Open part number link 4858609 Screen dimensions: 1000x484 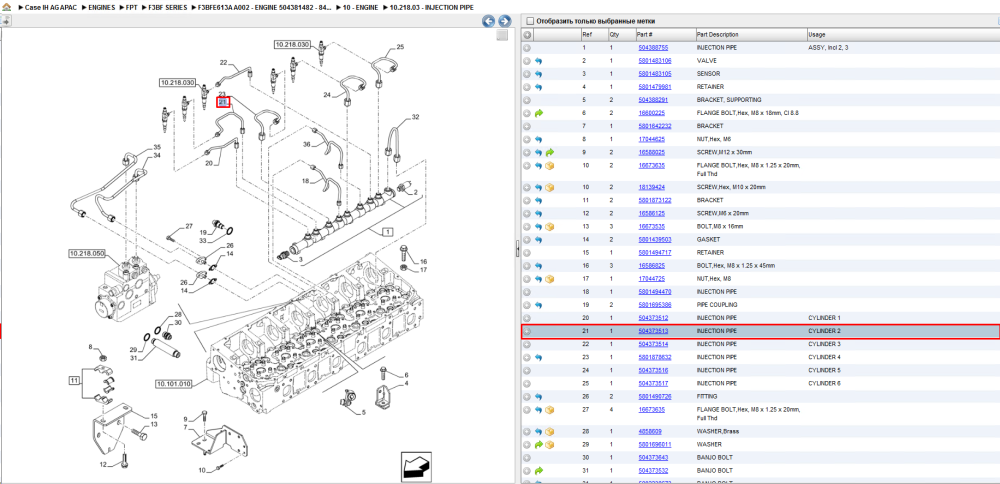(x=650, y=431)
